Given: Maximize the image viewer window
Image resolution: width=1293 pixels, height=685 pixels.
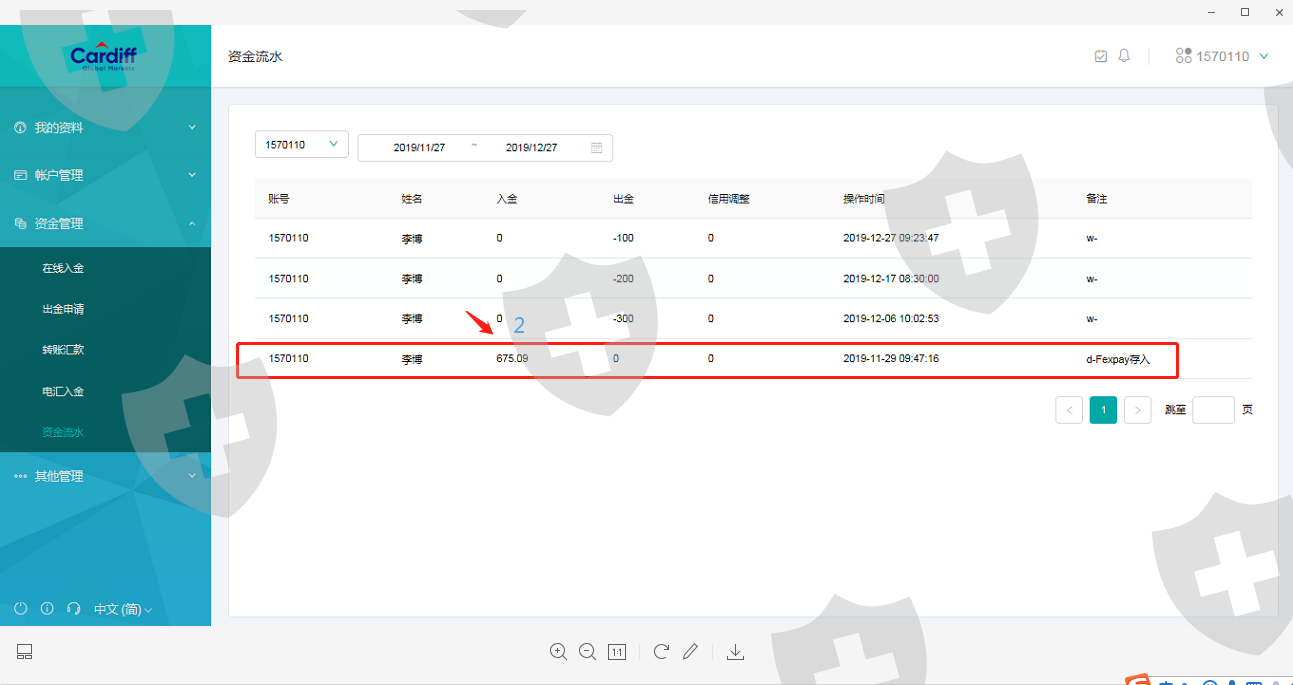Looking at the screenshot, I should coord(1245,12).
